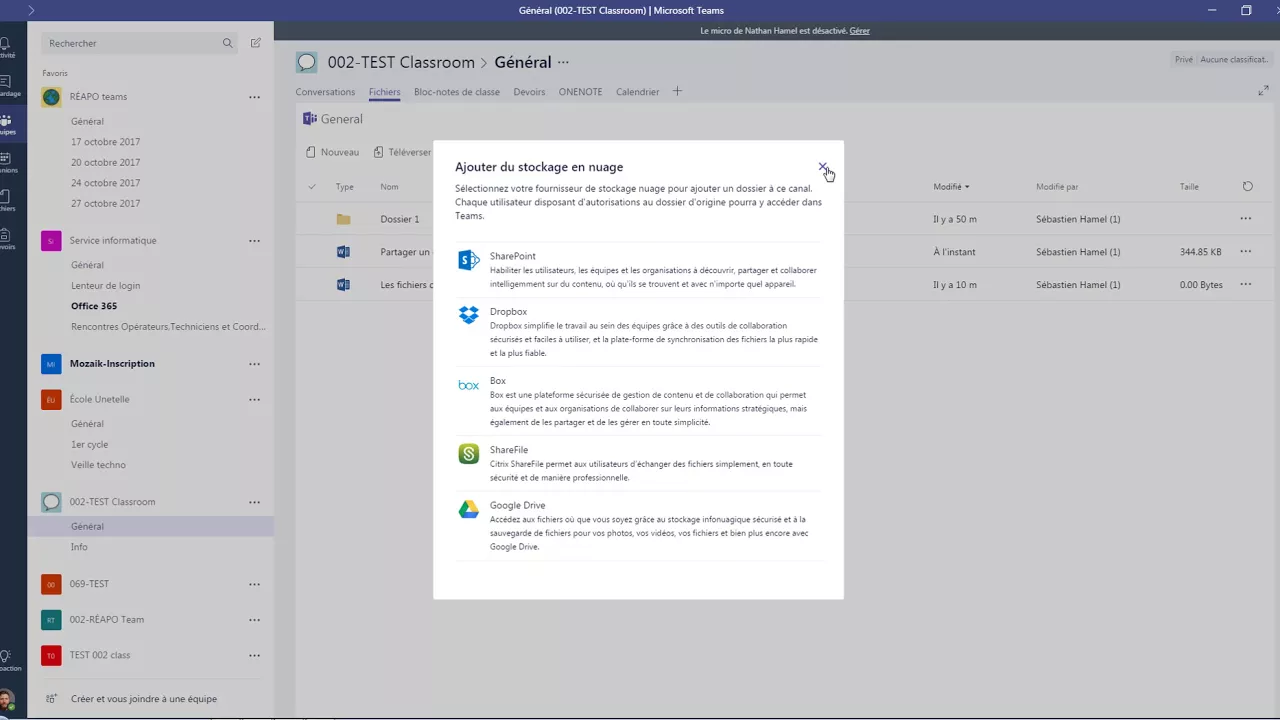Image resolution: width=1280 pixels, height=720 pixels.
Task: Refresh the file list icon
Action: (1247, 186)
